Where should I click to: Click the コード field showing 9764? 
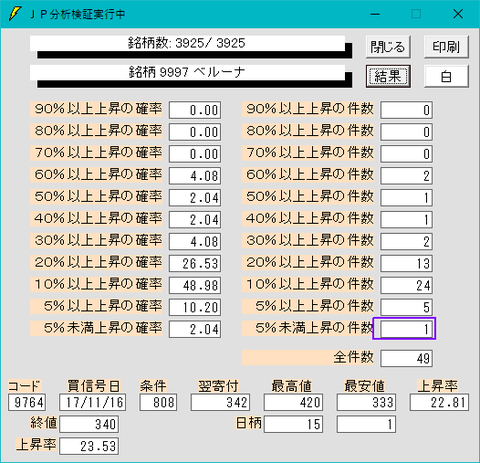click(x=27, y=402)
